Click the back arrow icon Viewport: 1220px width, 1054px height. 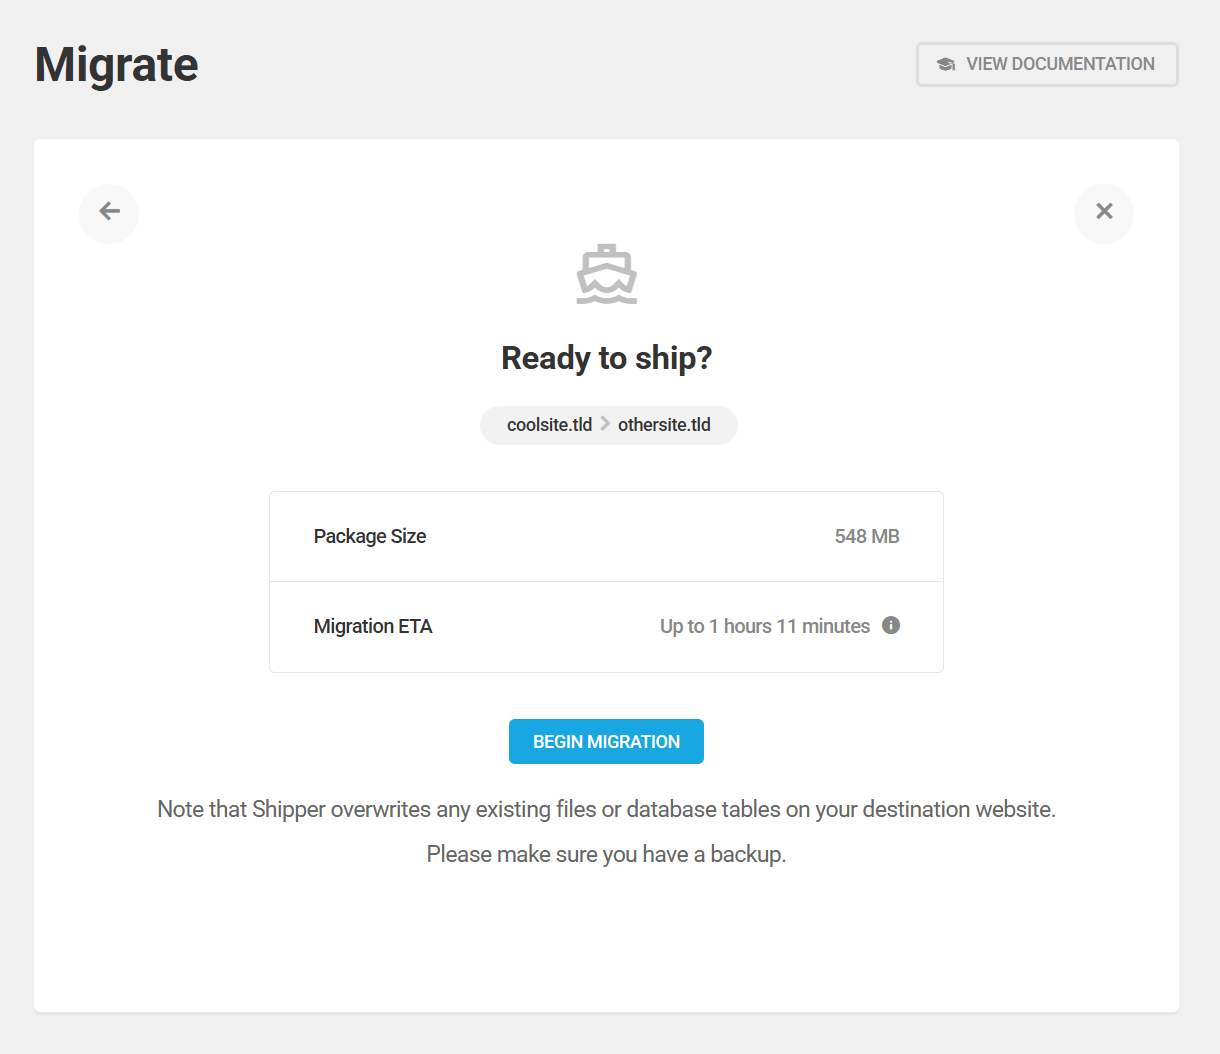click(108, 213)
